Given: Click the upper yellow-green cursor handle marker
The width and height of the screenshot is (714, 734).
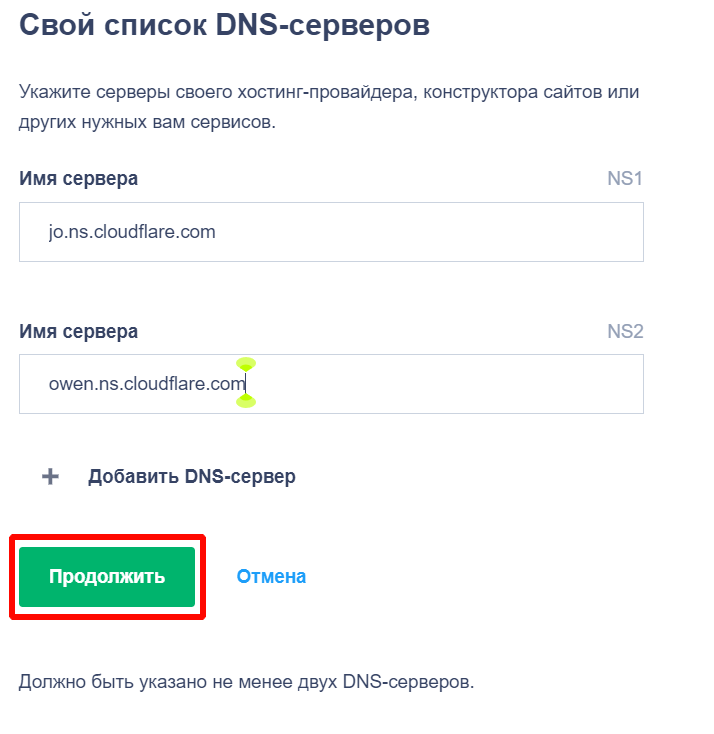Looking at the screenshot, I should [x=246, y=364].
